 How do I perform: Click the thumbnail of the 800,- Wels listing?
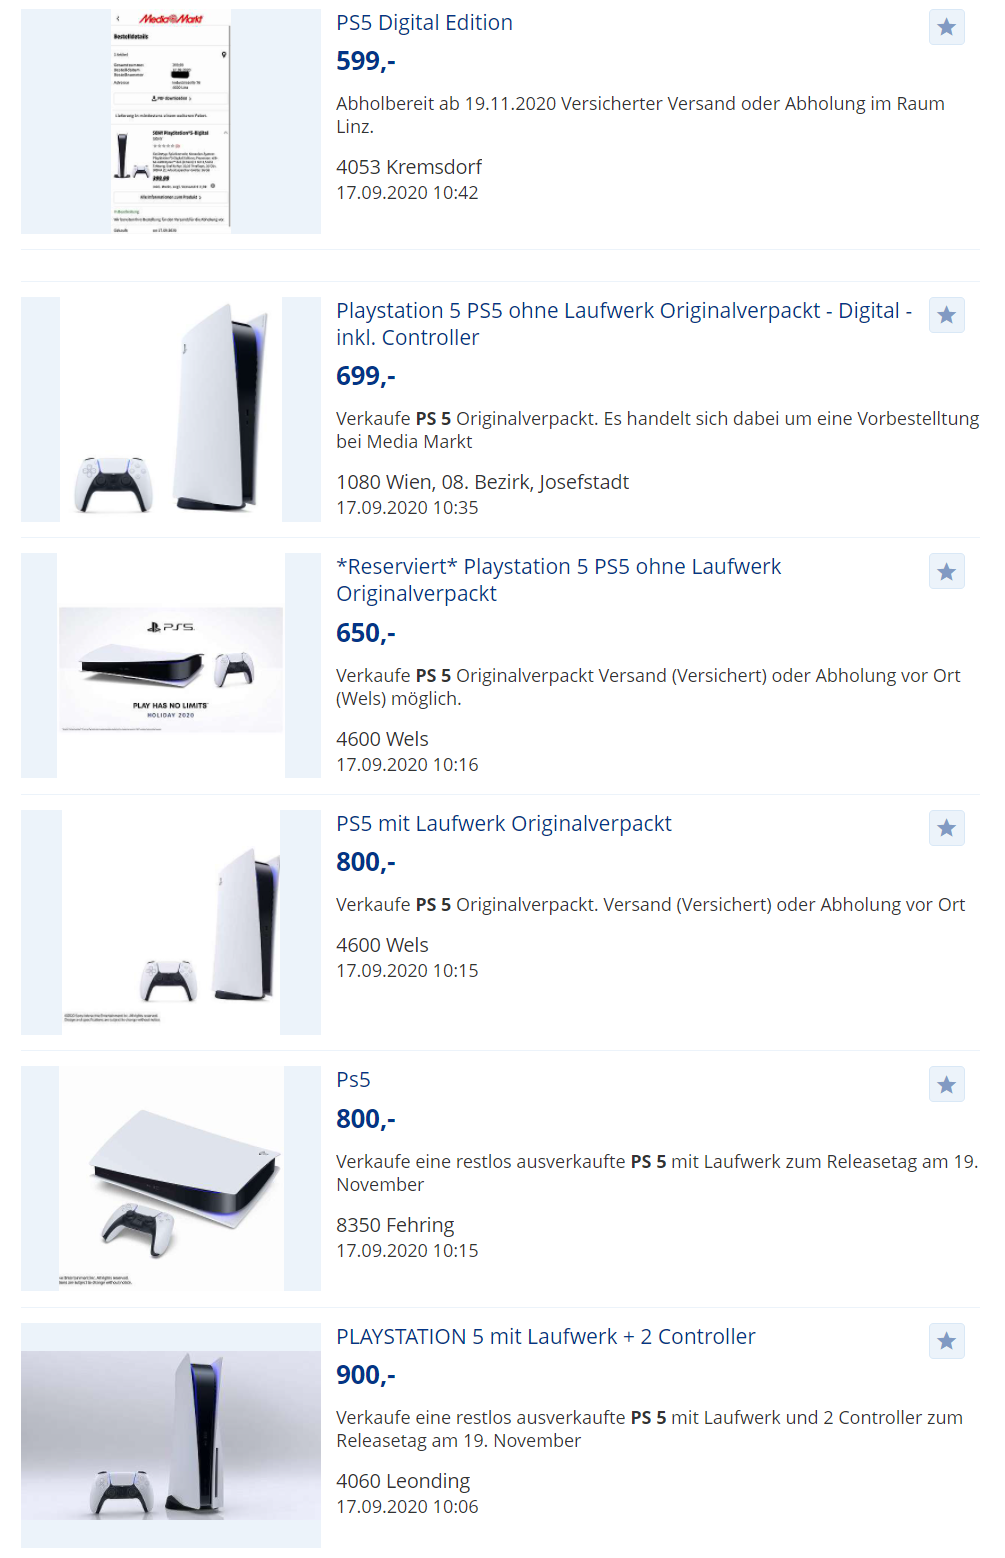[x=171, y=922]
